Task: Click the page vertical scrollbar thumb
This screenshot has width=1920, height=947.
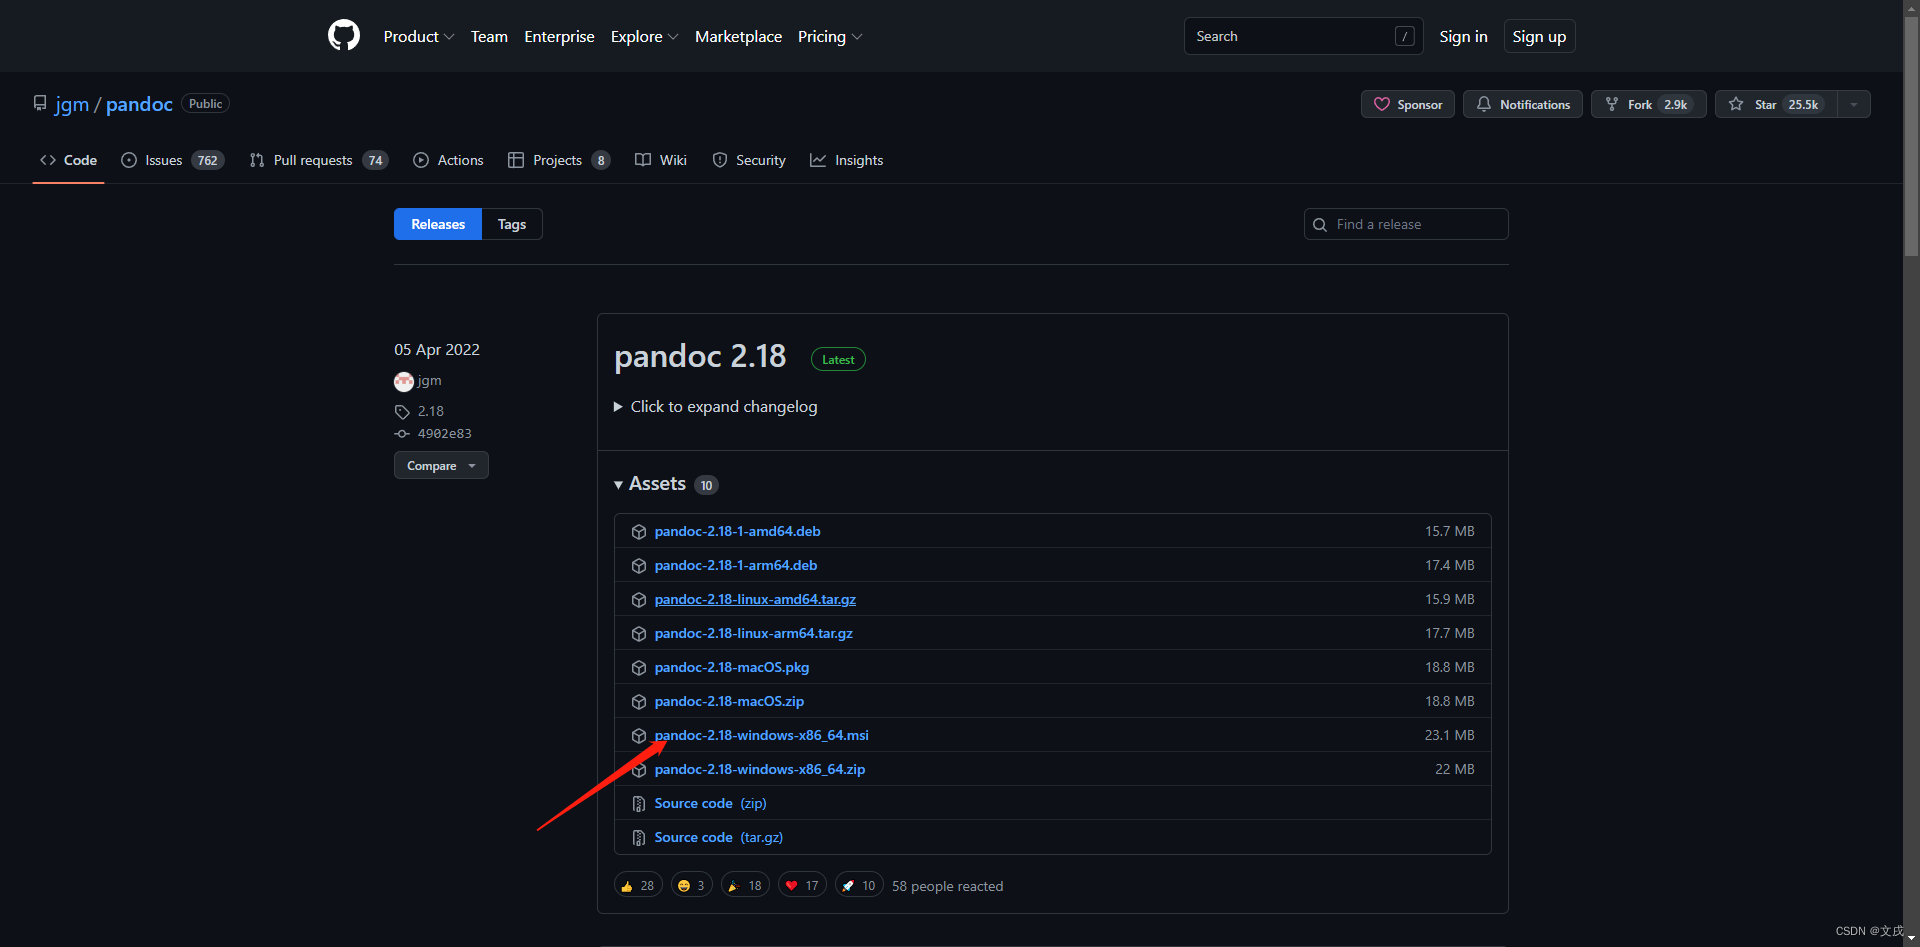Action: 1911,135
